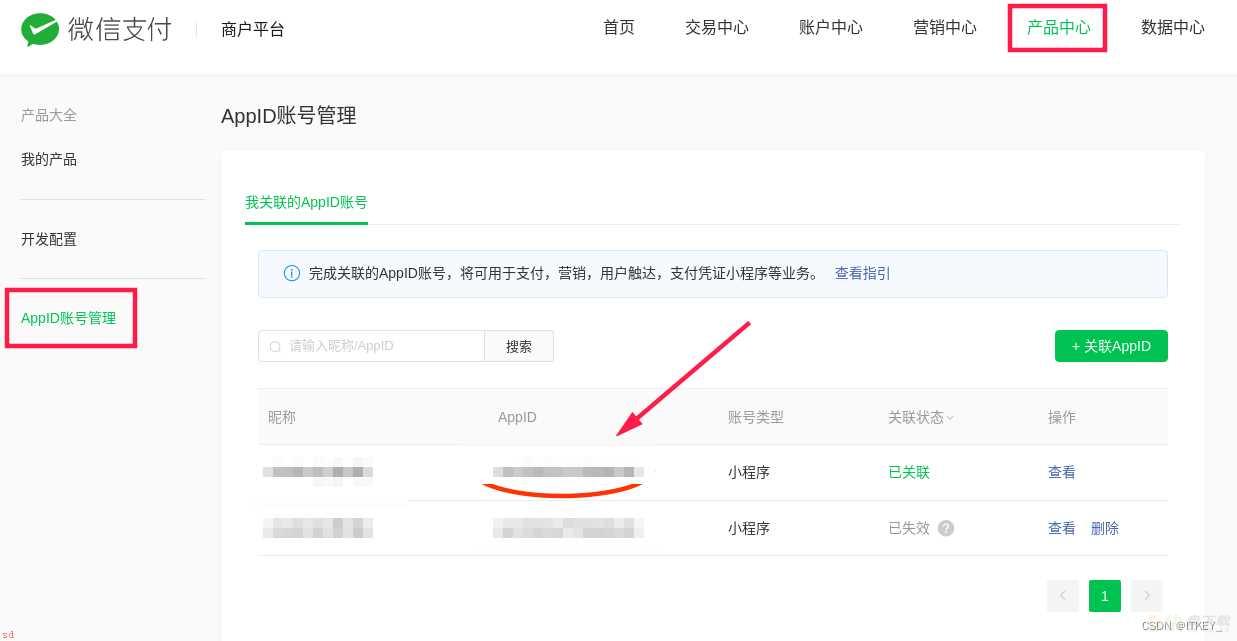1237x641 pixels.
Task: Go to previous page arrow
Action: point(1062,596)
